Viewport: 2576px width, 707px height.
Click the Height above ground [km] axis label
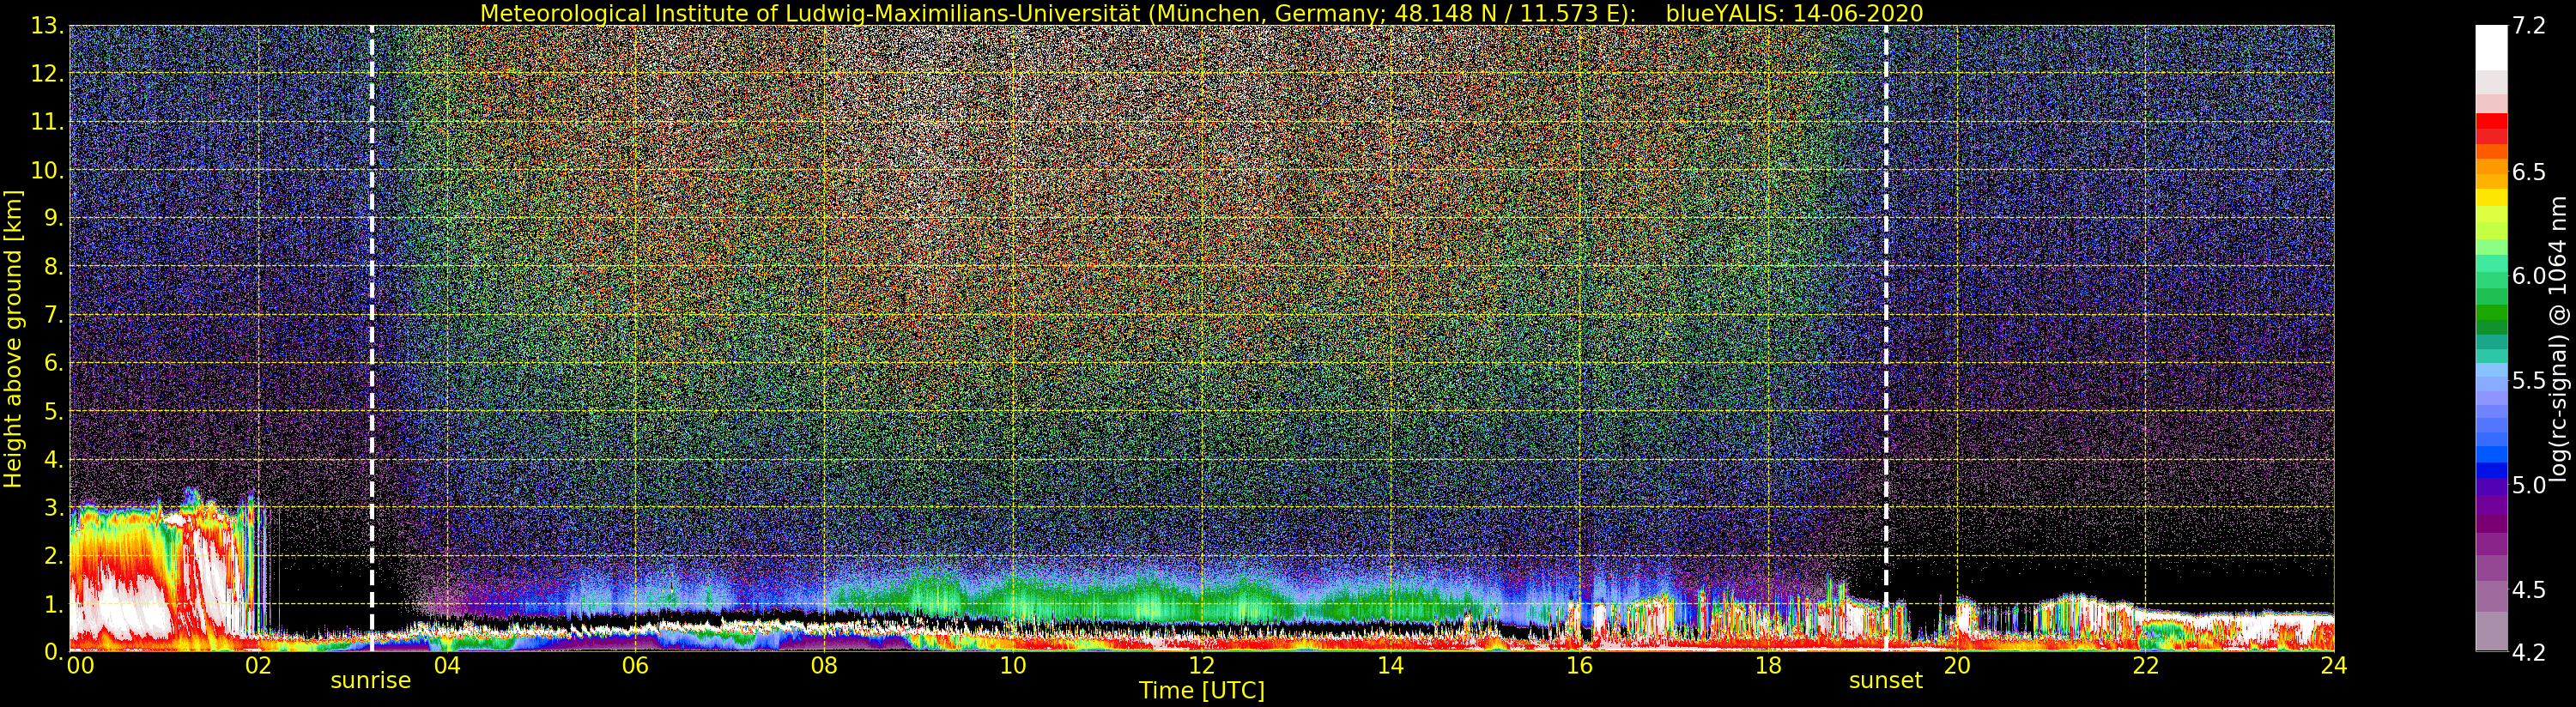pos(13,339)
